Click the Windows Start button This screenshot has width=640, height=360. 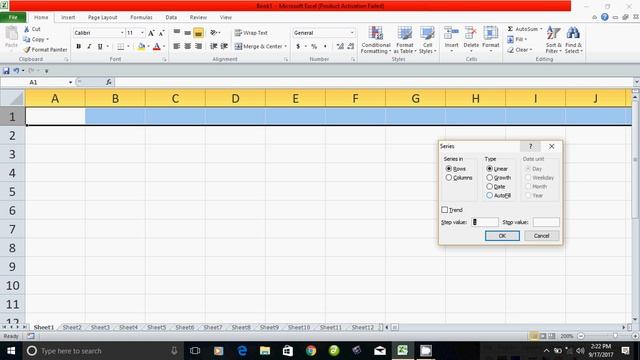pyautogui.click(x=11, y=351)
